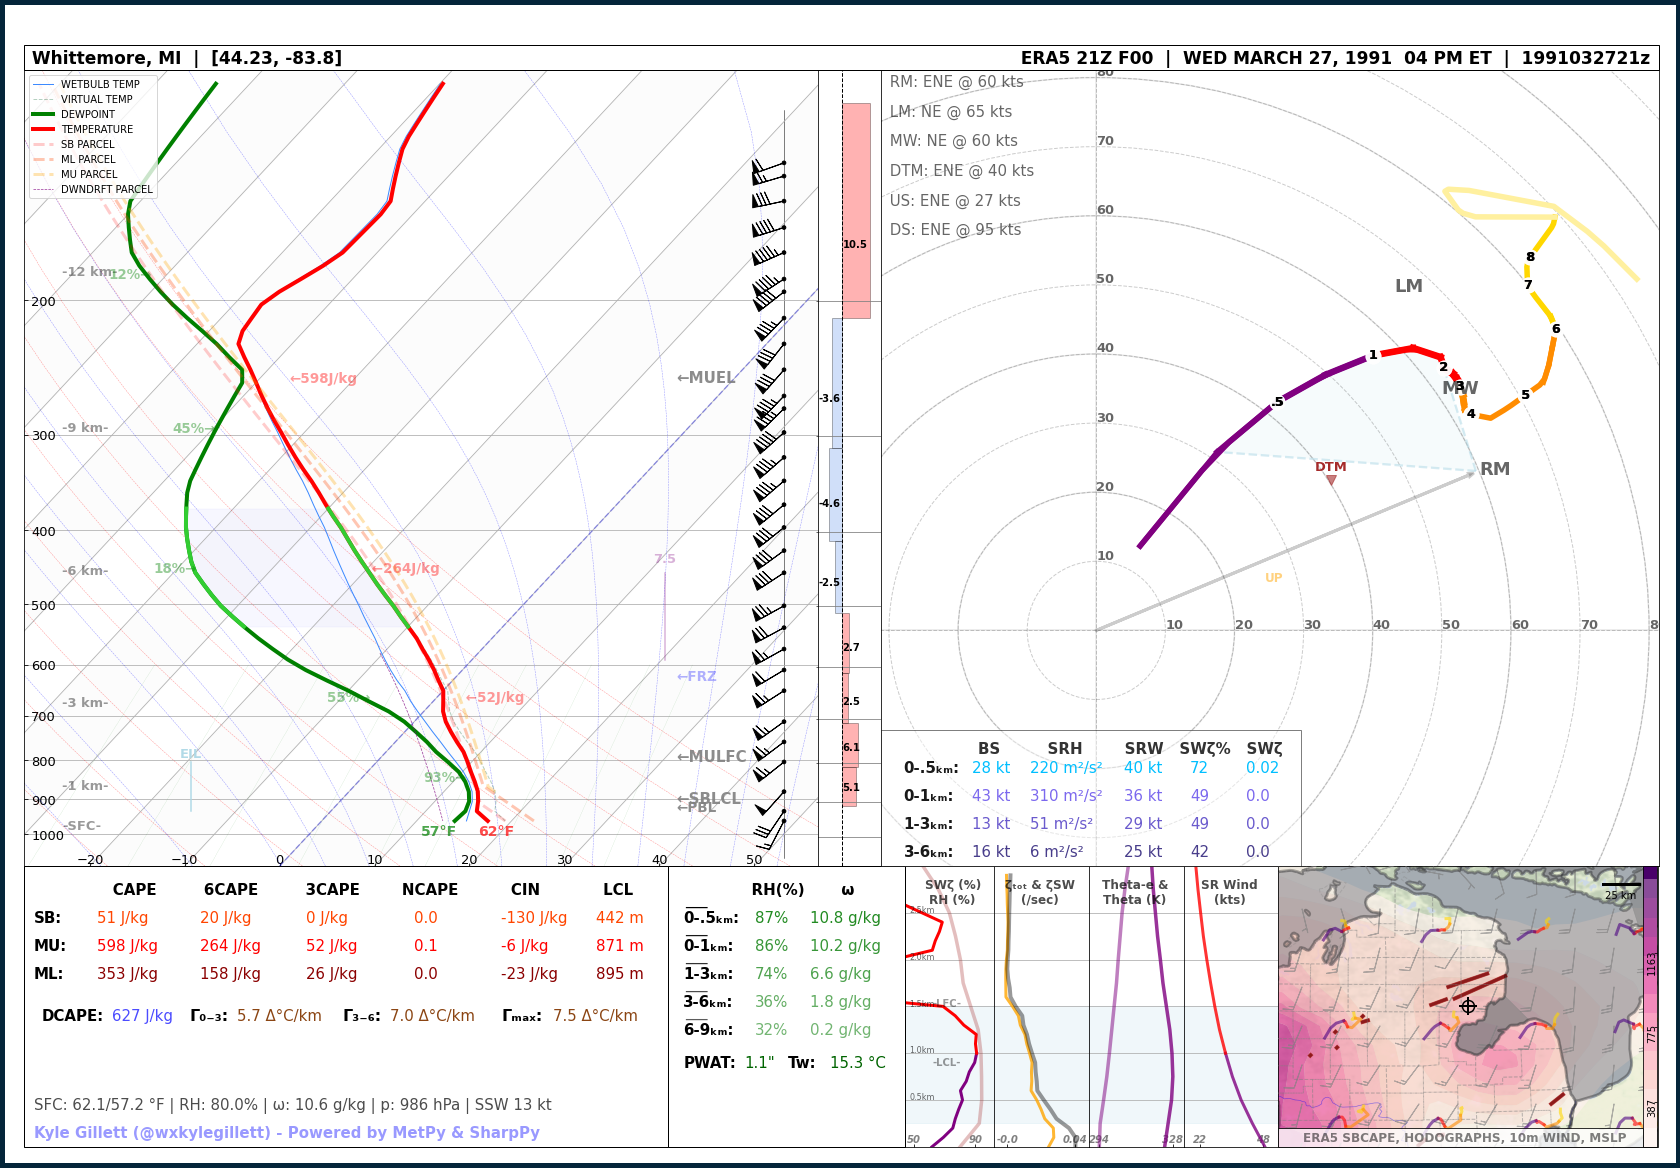1680x1168 pixels.
Task: Click the 62°F surface temperature label
Action: [496, 831]
